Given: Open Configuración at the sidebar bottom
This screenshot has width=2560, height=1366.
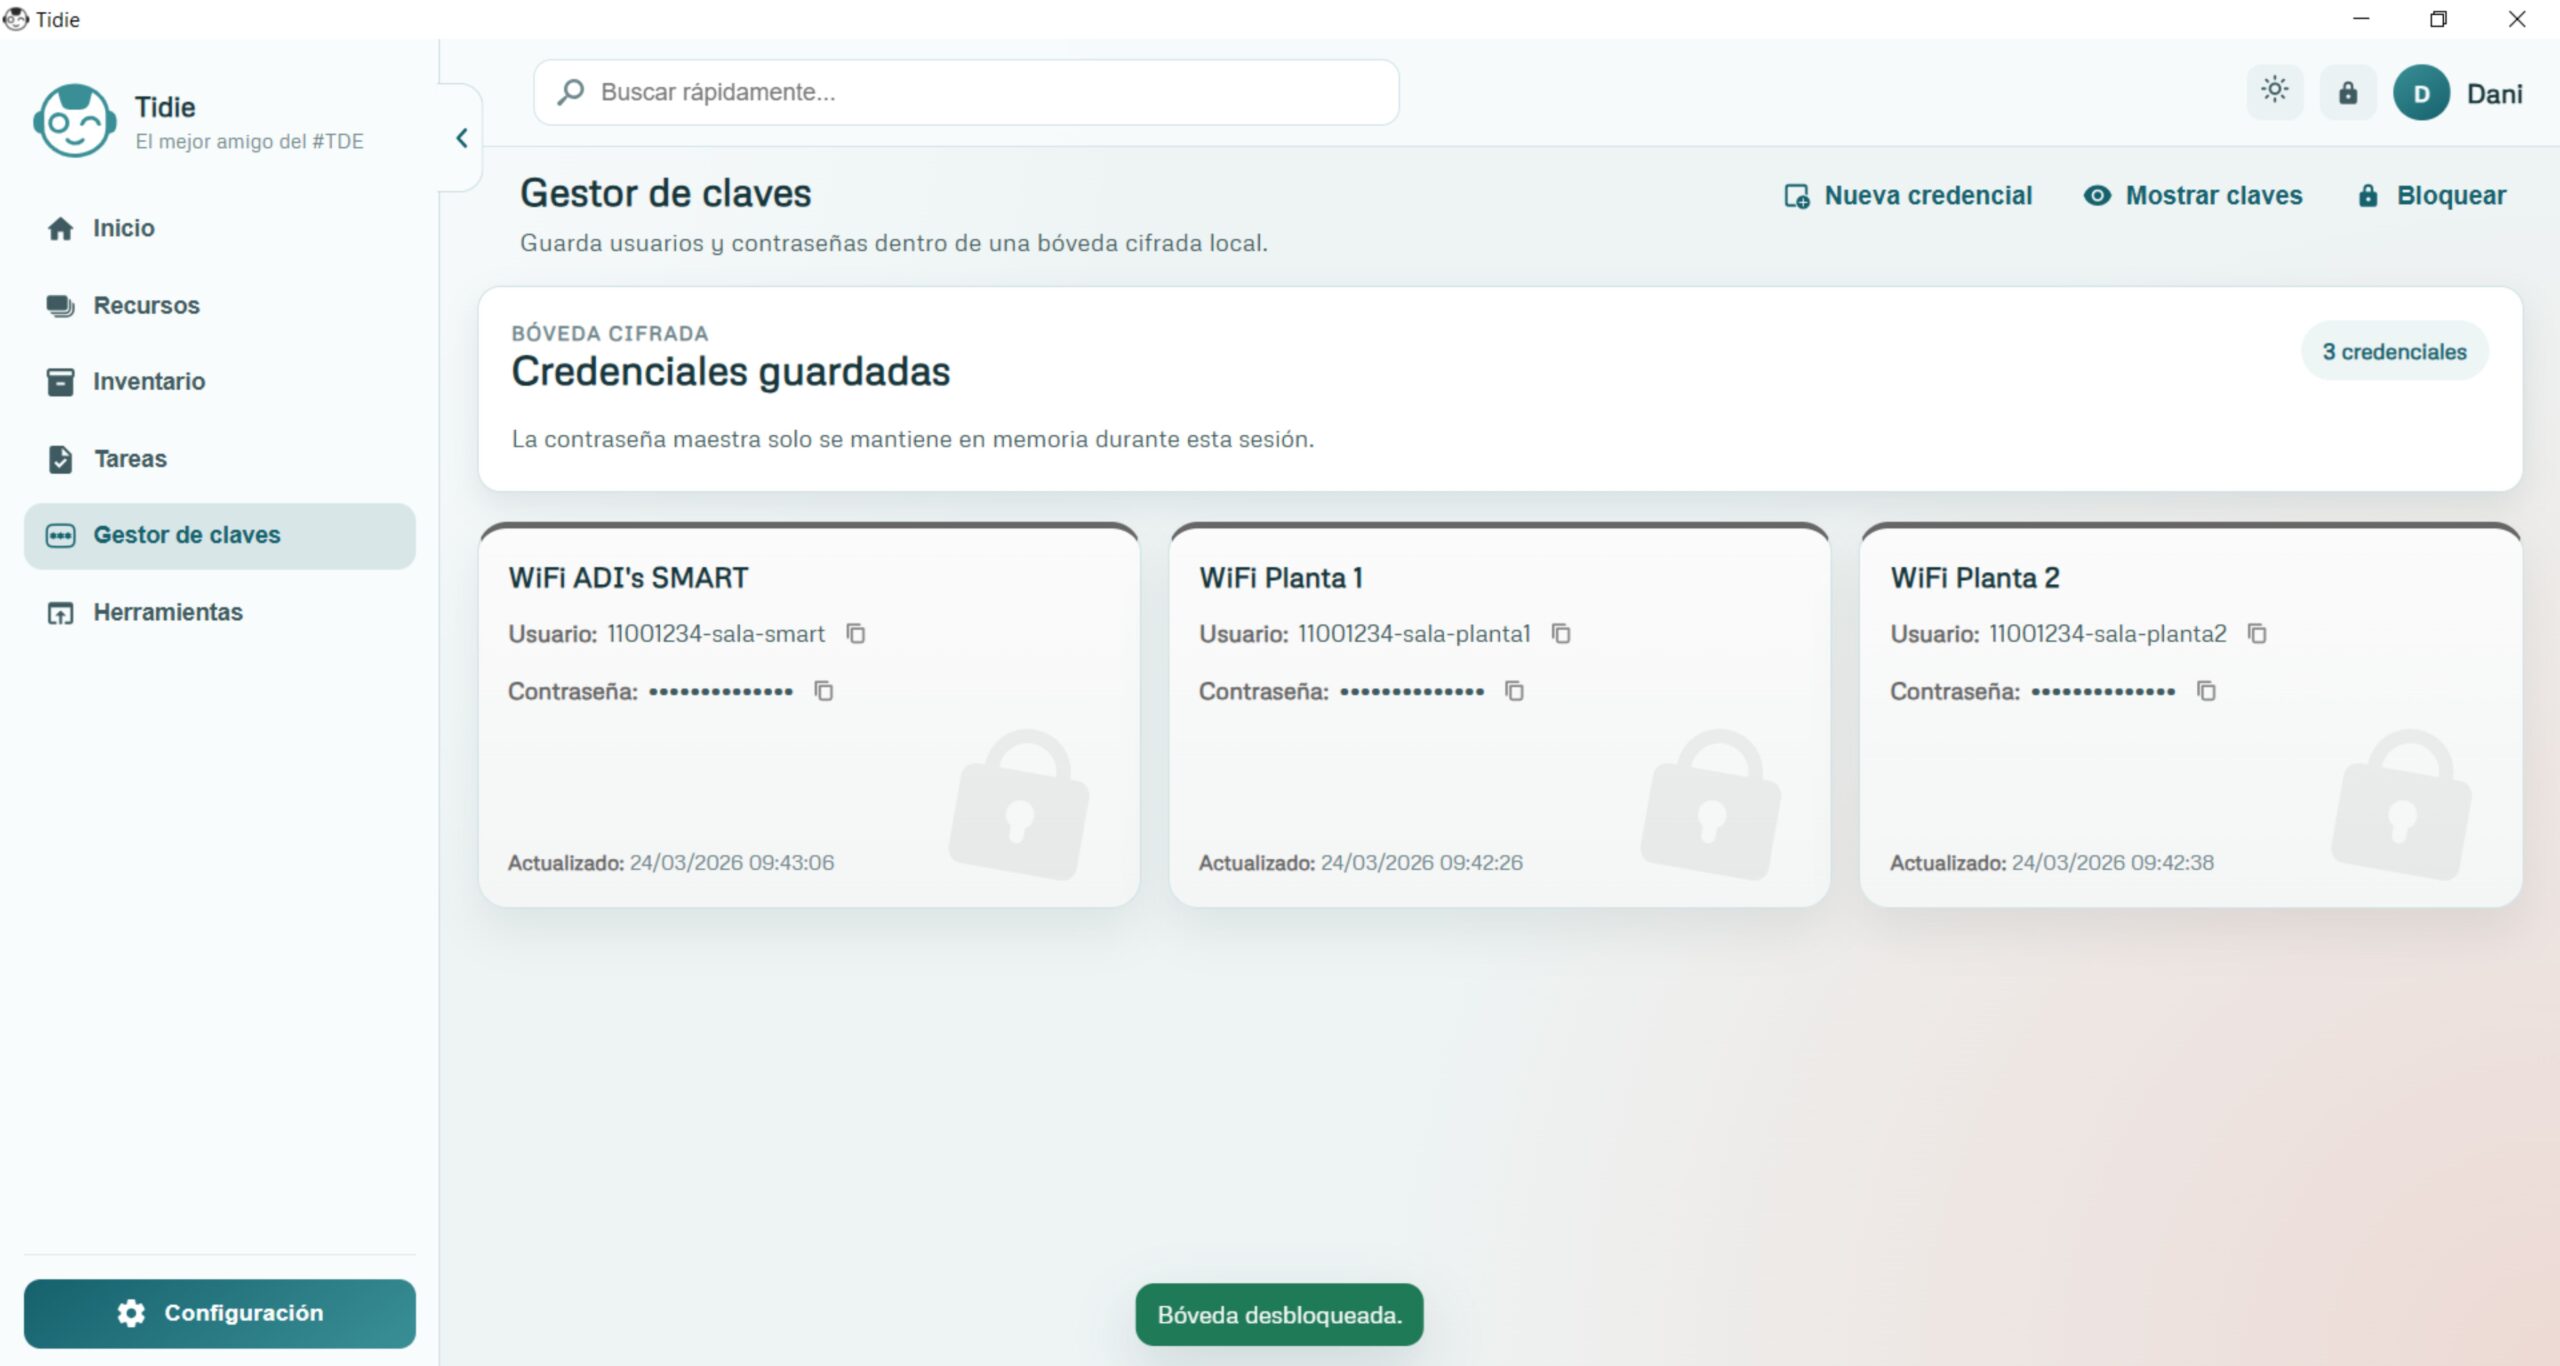Looking at the screenshot, I should (220, 1313).
